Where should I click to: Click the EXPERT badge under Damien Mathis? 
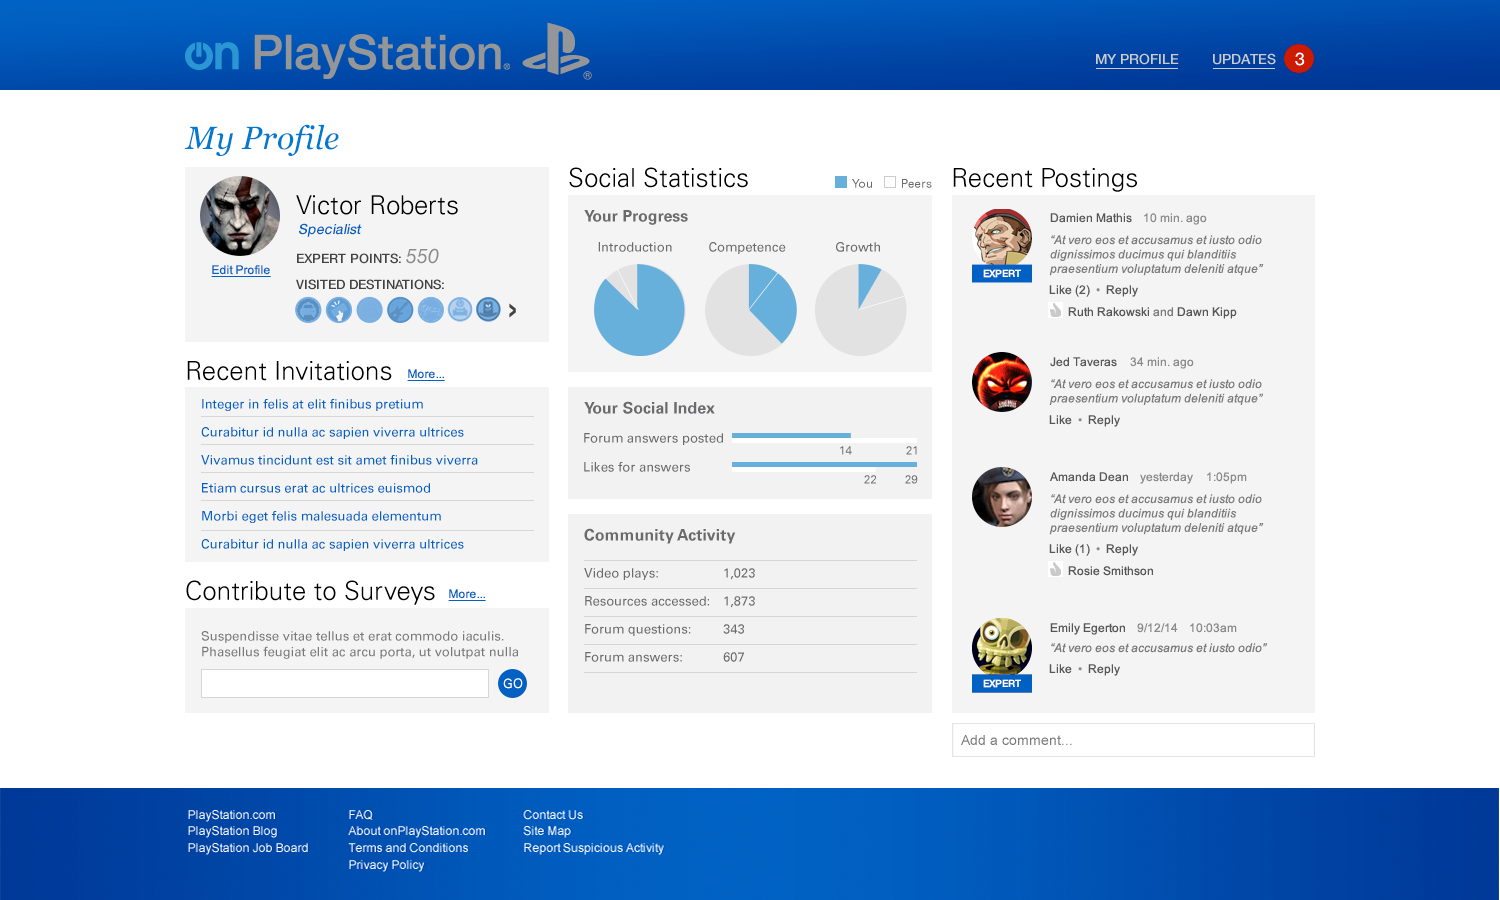point(1002,274)
